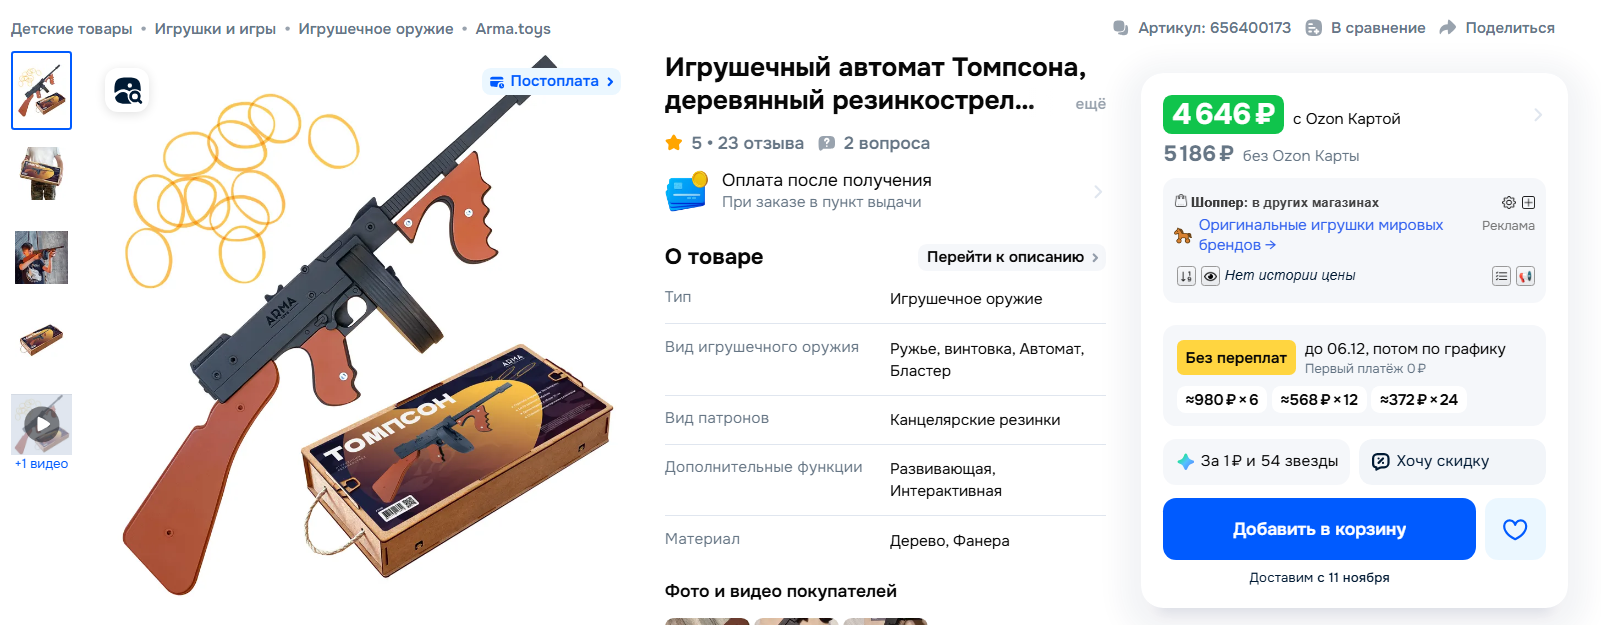1601x625 pixels.
Task: Select the ≈568 ₽ × 12 installment option
Action: point(1319,399)
